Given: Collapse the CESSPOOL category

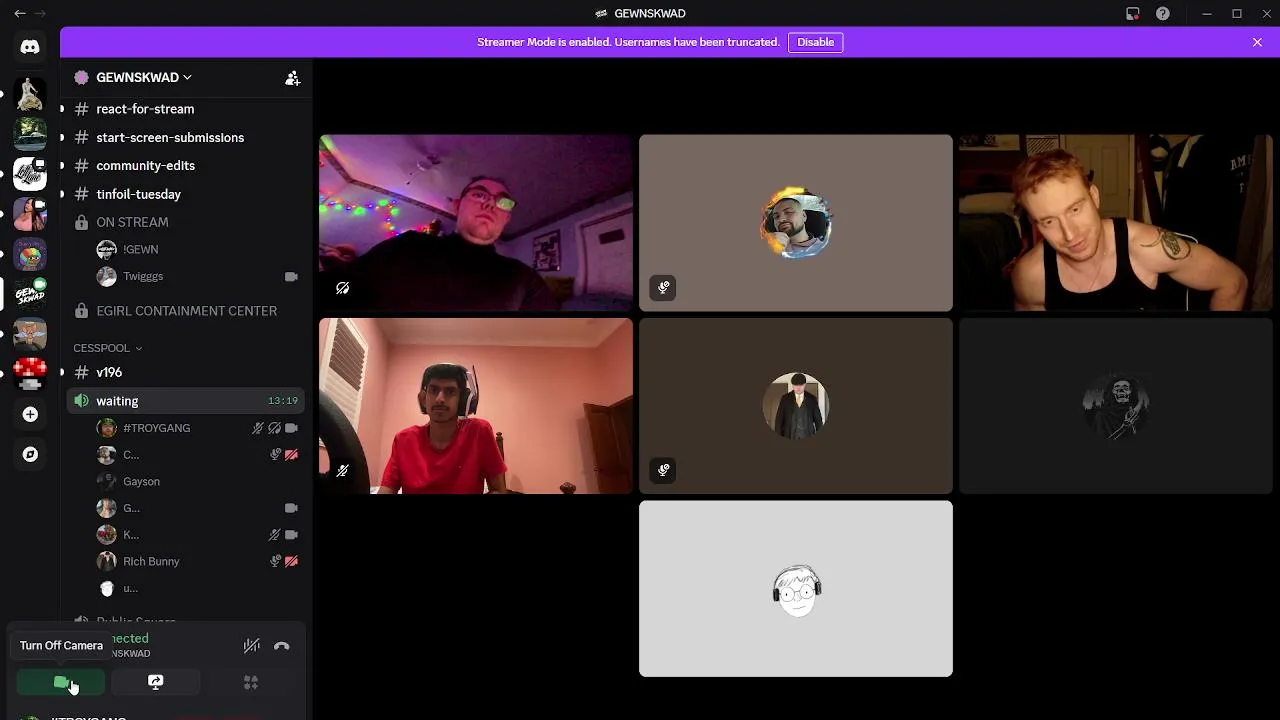Looking at the screenshot, I should 107,348.
